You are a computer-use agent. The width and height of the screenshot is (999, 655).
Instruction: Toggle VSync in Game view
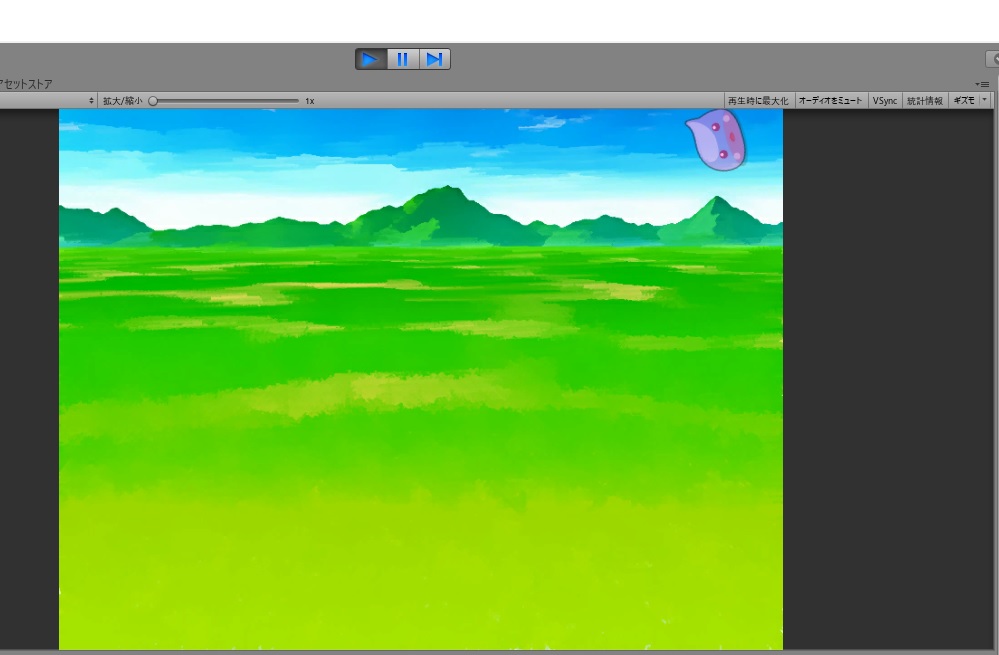[x=885, y=101]
